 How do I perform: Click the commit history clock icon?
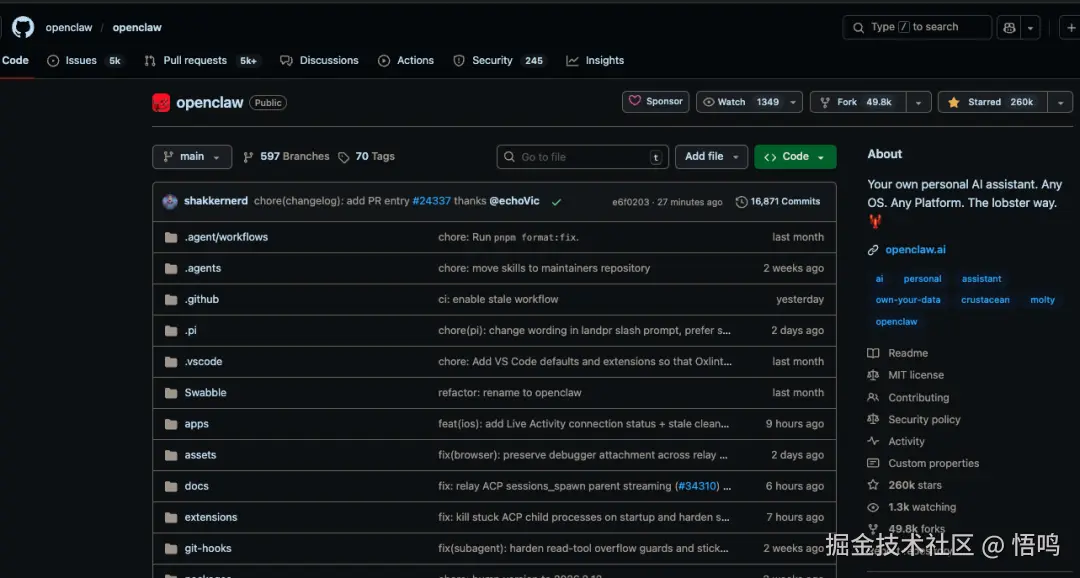coord(741,202)
